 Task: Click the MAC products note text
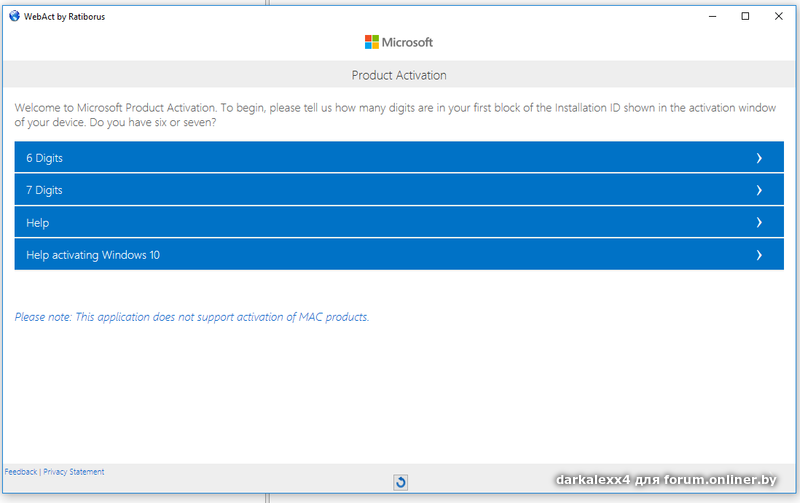tap(192, 317)
